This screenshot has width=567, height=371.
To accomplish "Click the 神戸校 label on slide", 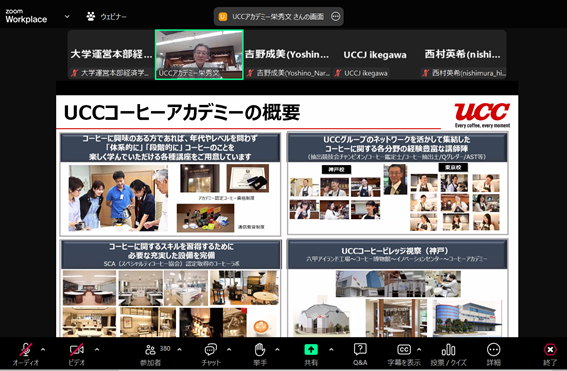I will pyautogui.click(x=336, y=169).
